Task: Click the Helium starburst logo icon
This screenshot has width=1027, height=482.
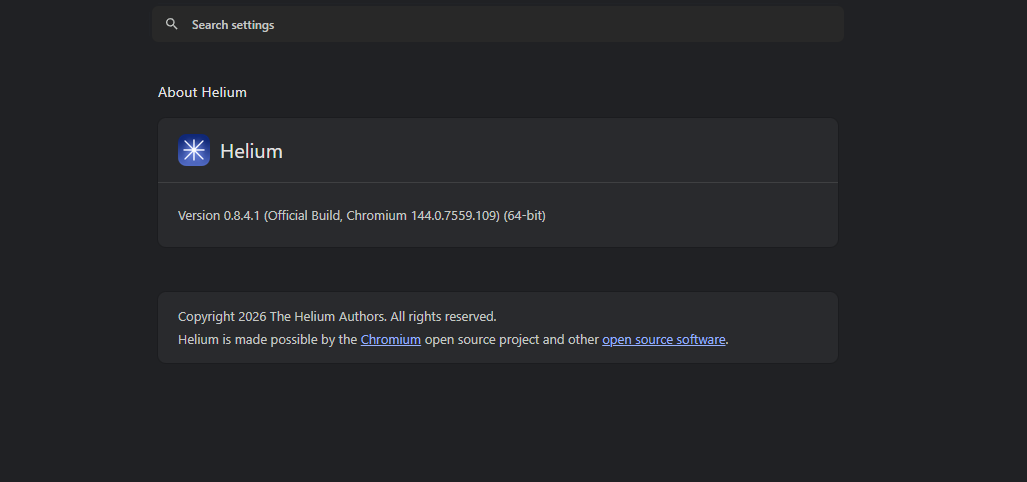Action: 194,151
